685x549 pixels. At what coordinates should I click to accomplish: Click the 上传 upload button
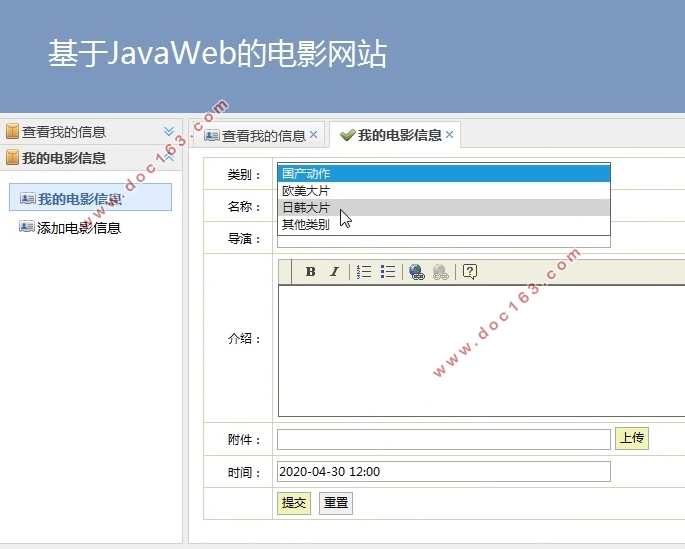(x=632, y=438)
